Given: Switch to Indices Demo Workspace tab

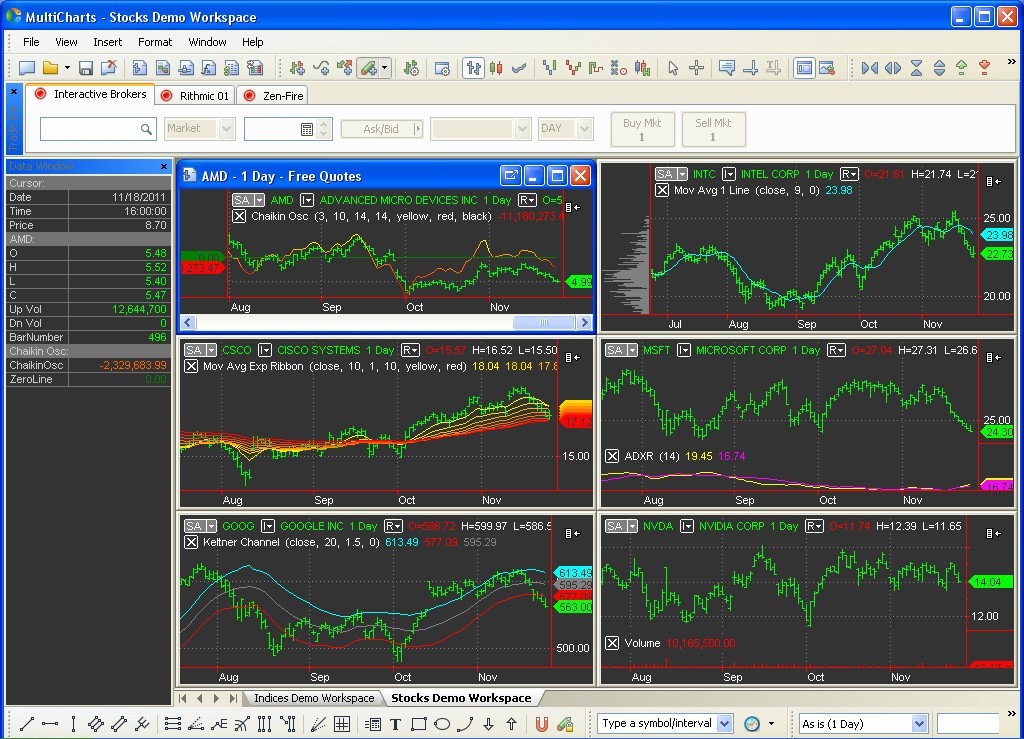Looking at the screenshot, I should pyautogui.click(x=314, y=698).
